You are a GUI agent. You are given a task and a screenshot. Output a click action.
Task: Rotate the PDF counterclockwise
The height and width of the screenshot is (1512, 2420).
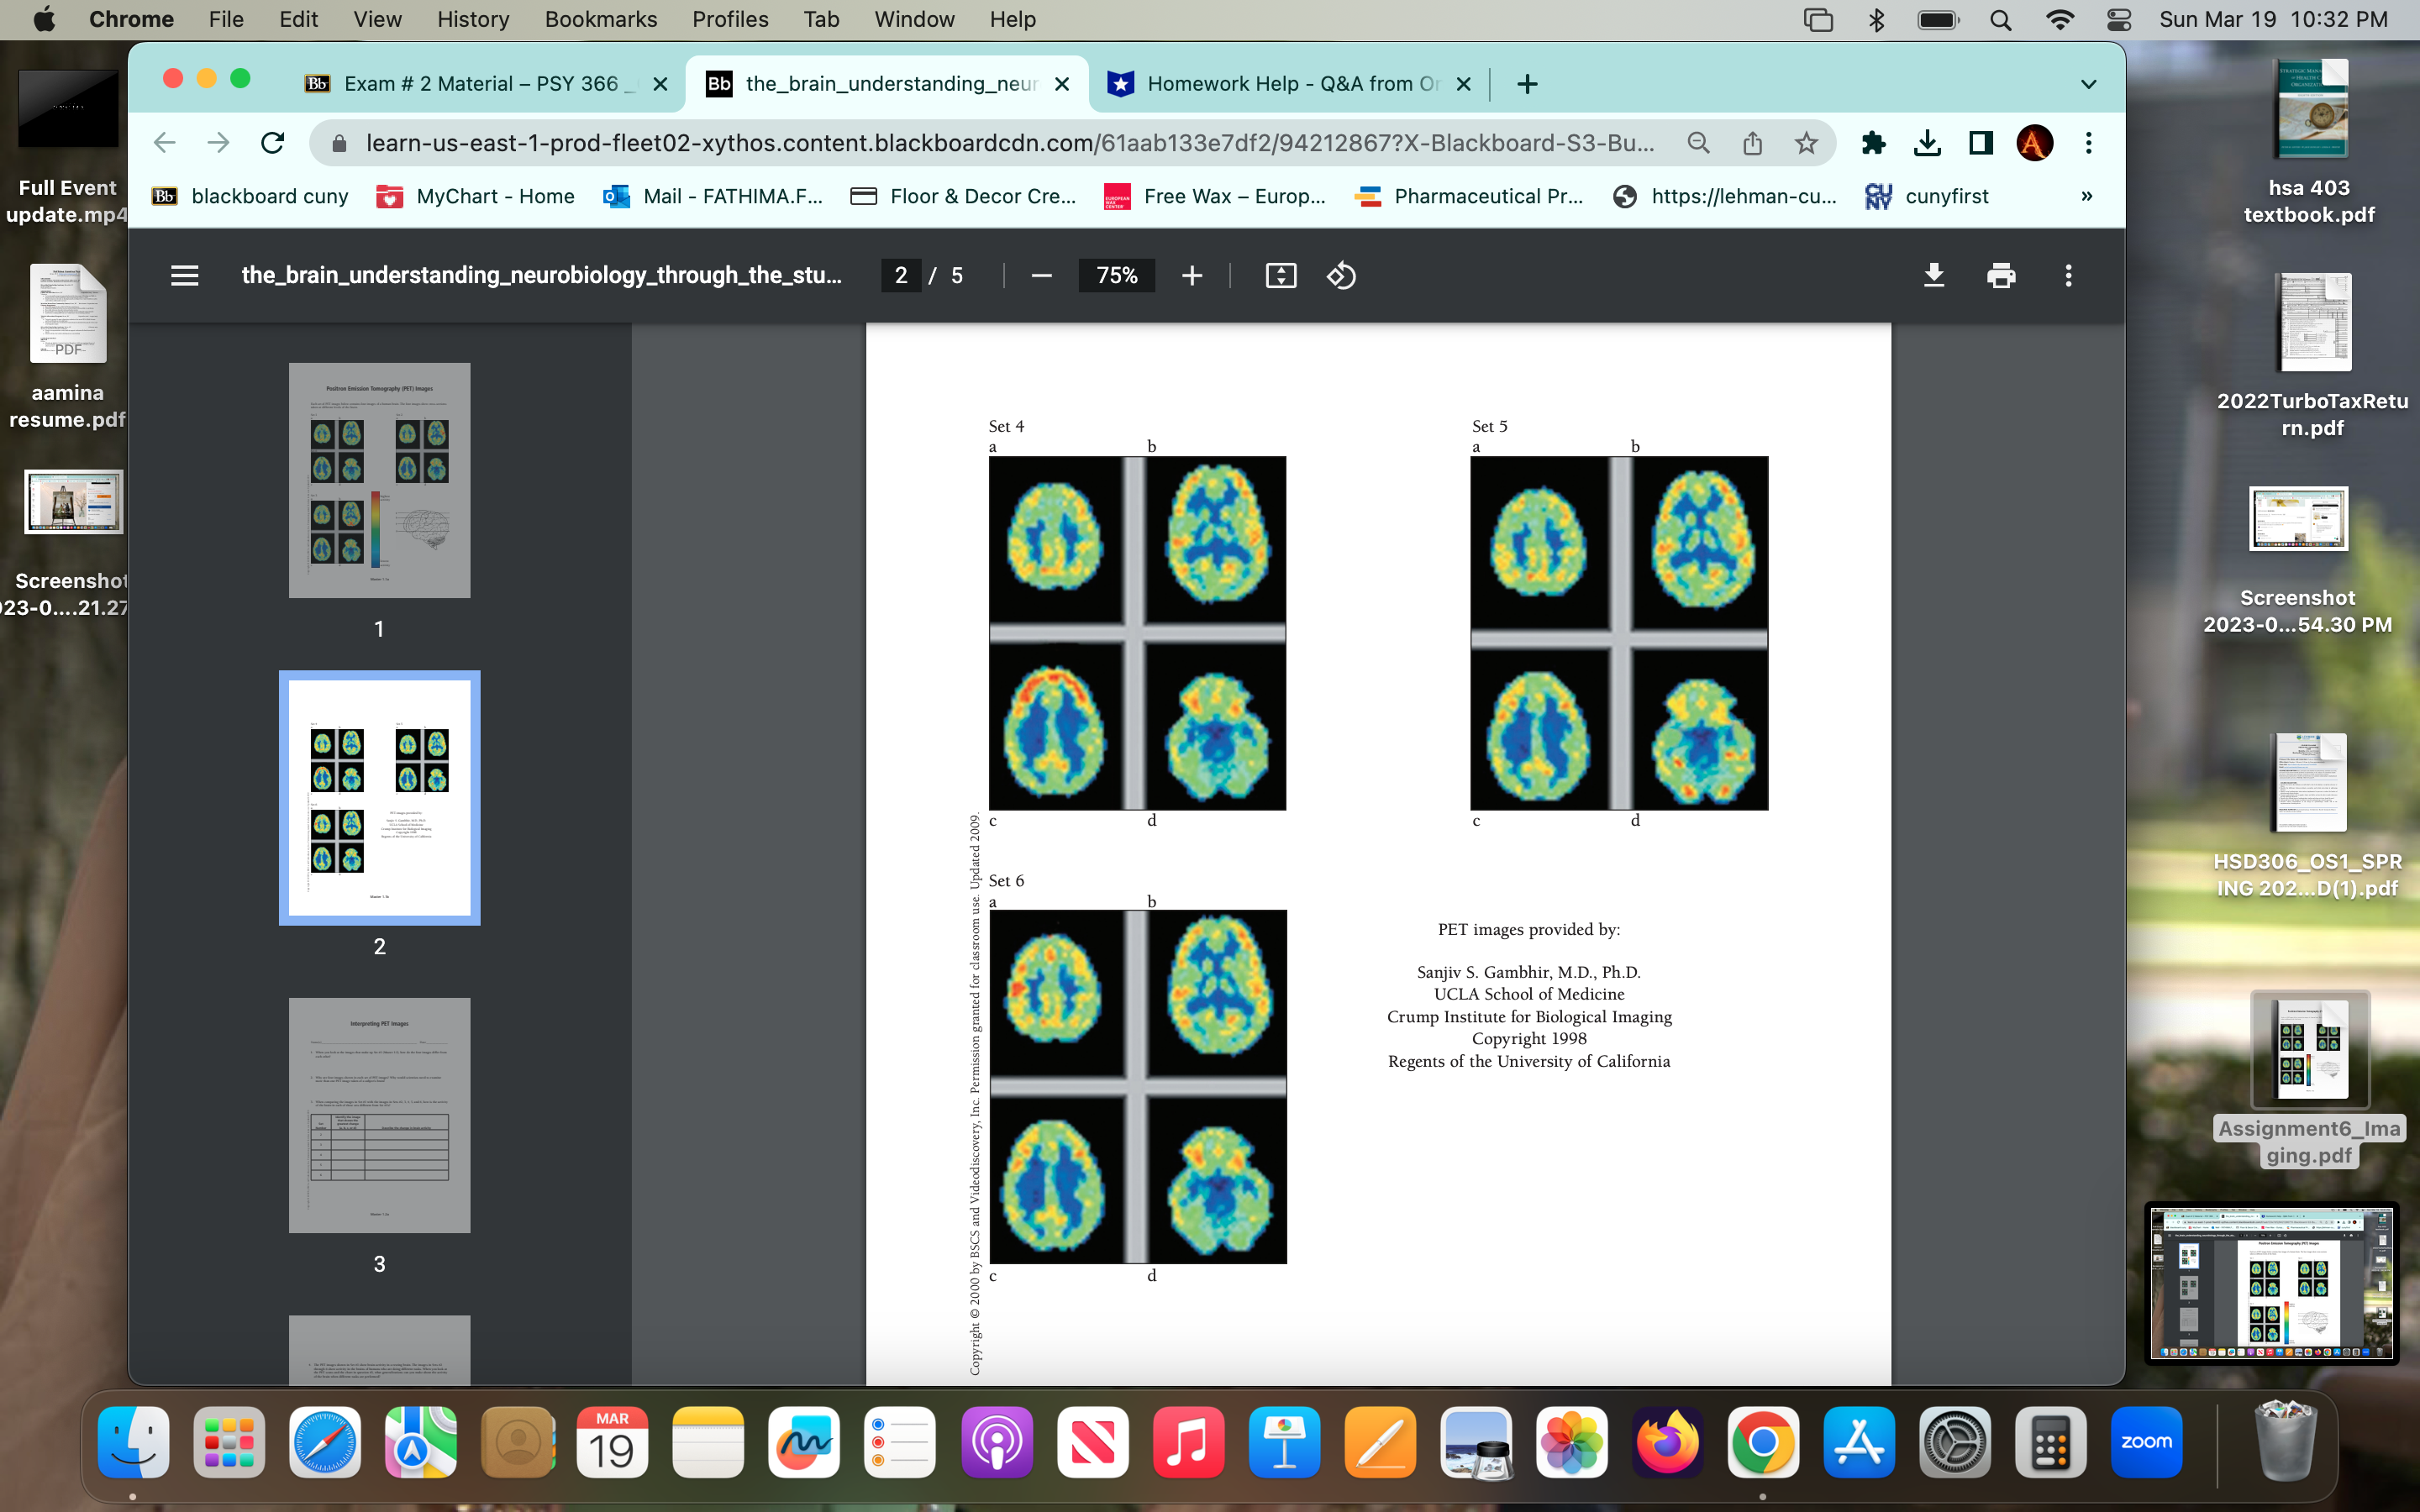1342,275
